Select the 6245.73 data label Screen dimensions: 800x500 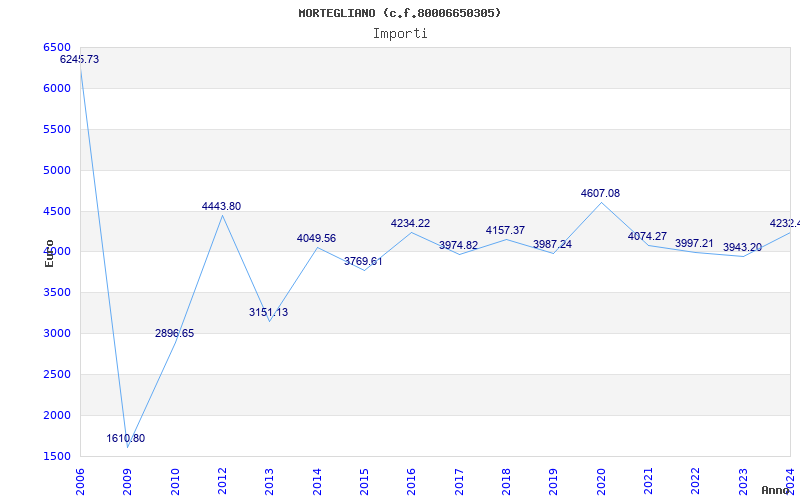point(80,59)
